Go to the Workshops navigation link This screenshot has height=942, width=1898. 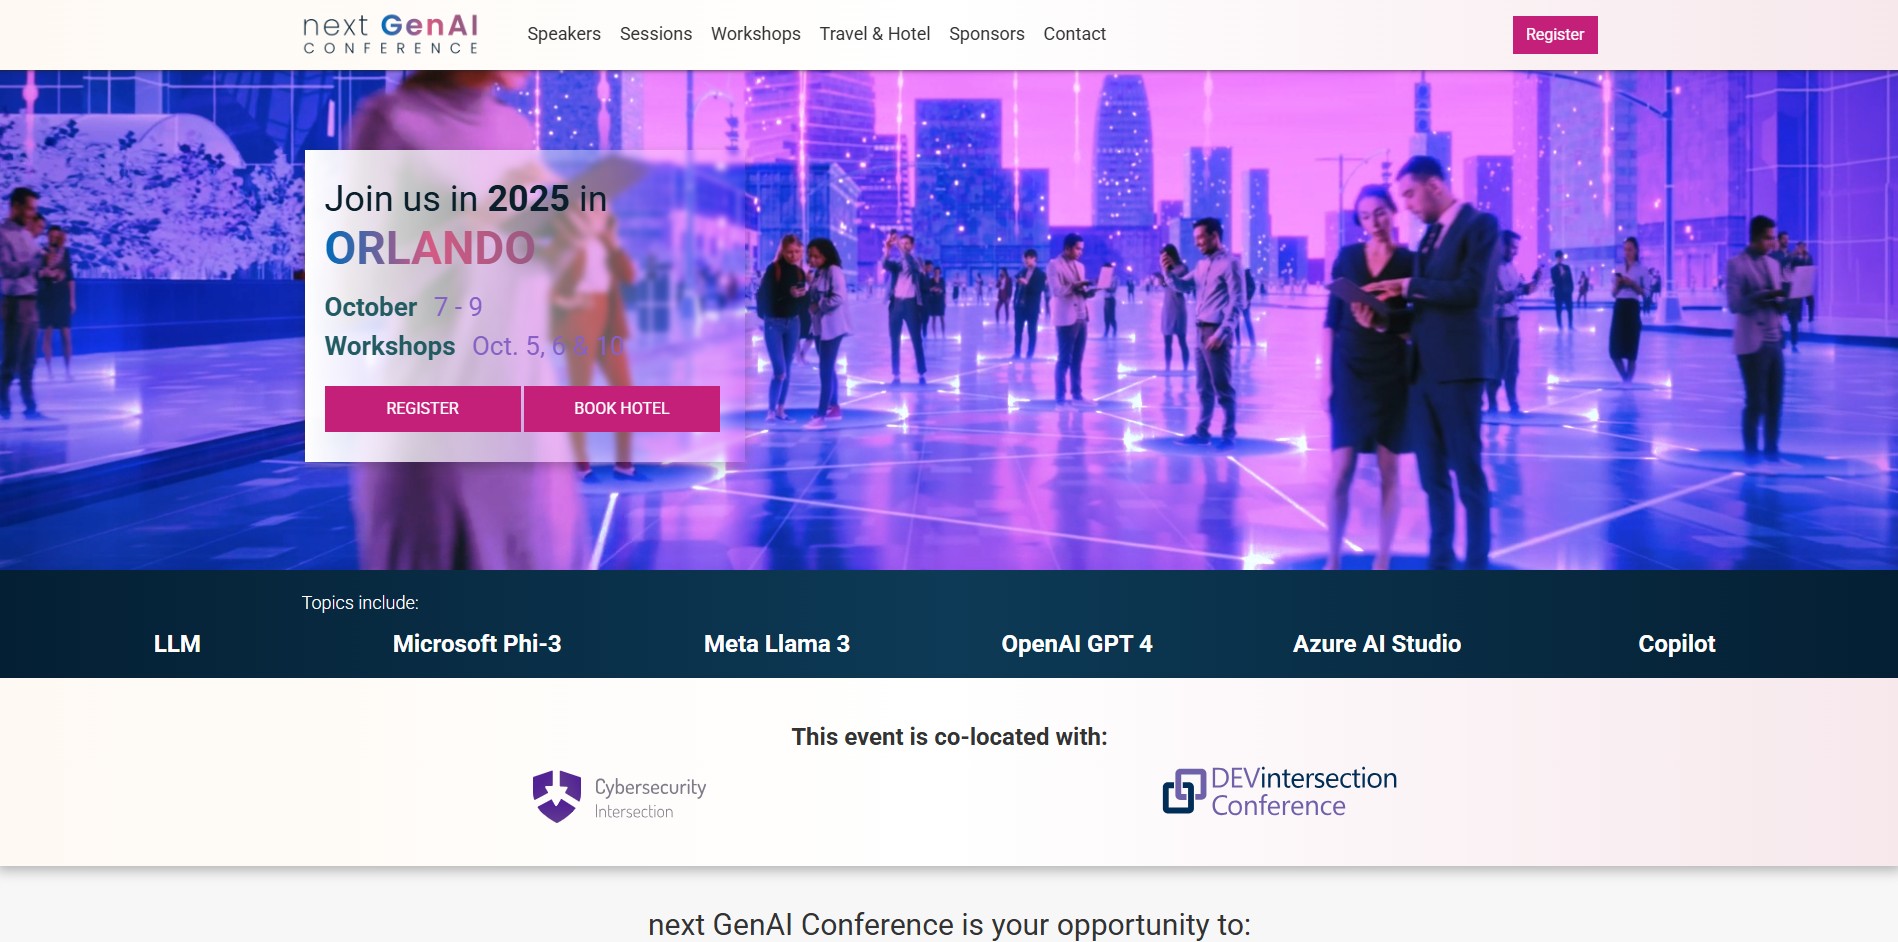[755, 34]
